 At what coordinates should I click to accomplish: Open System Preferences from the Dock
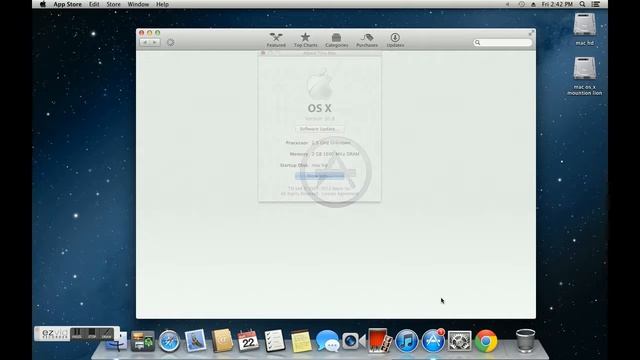point(459,341)
